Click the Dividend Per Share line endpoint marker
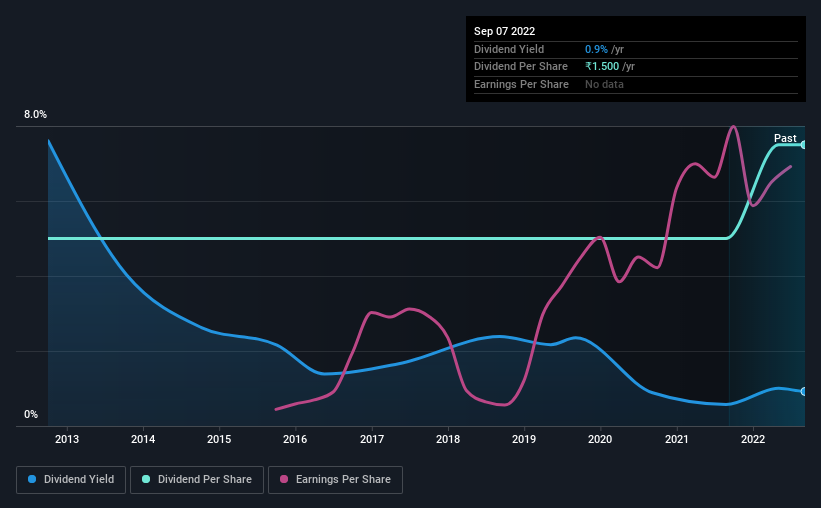Image resolution: width=821 pixels, height=508 pixels. click(803, 145)
